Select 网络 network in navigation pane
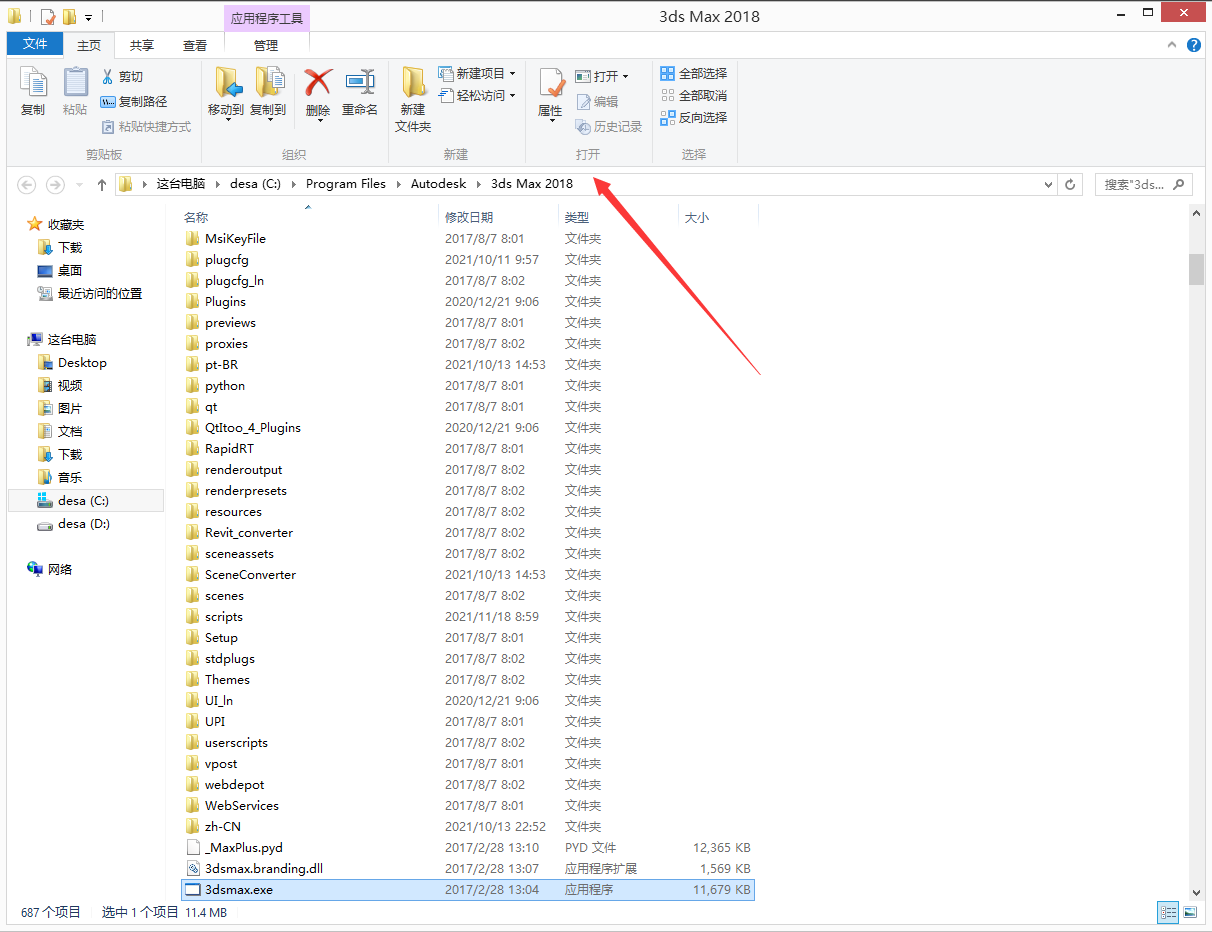This screenshot has width=1212, height=932. (50, 569)
